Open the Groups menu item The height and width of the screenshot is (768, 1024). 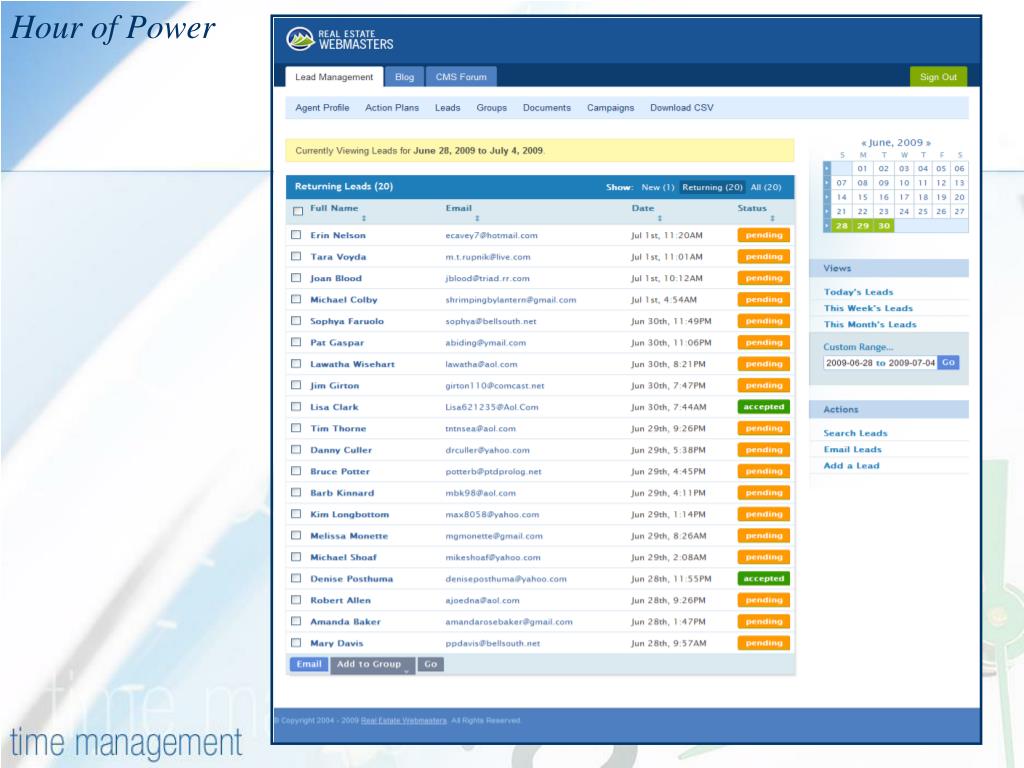coord(491,108)
